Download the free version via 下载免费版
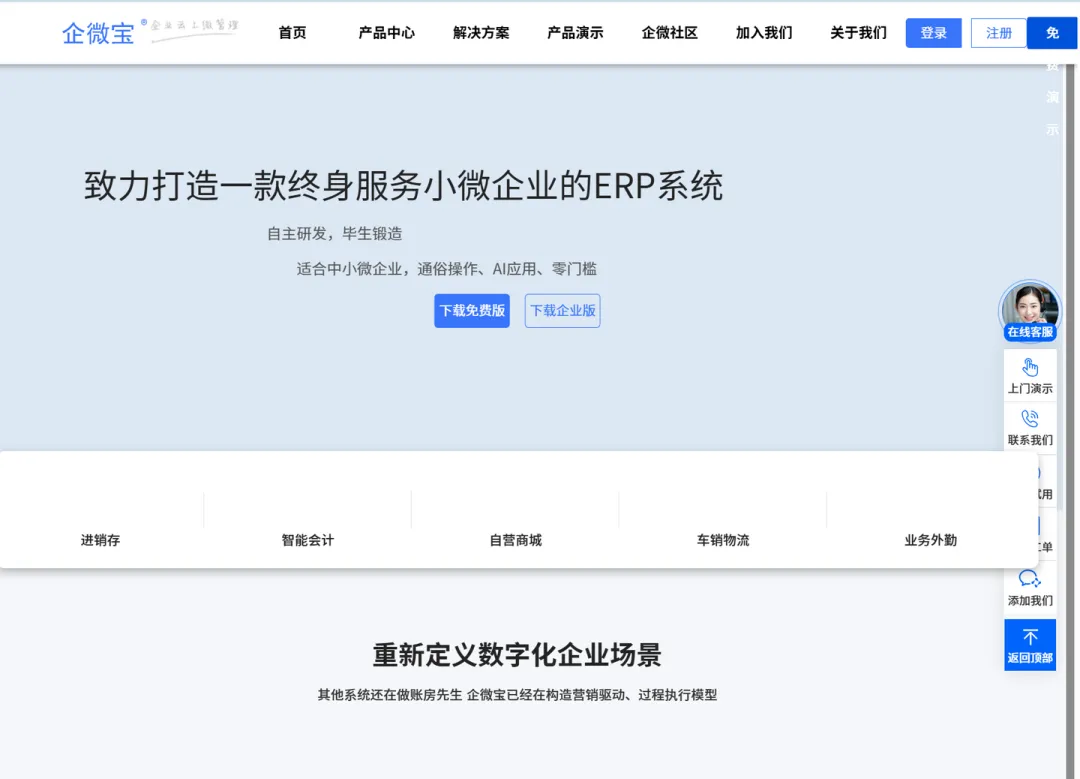 pos(472,311)
